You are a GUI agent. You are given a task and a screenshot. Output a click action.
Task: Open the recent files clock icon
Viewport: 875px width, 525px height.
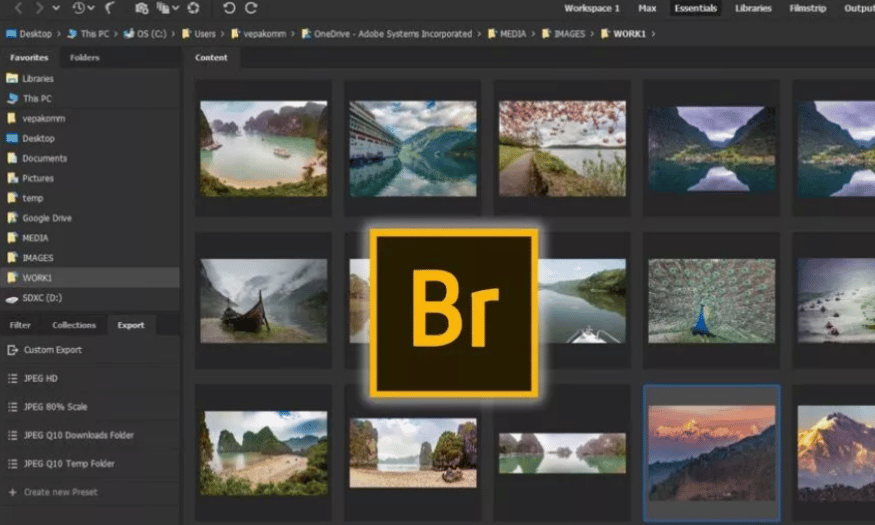coord(79,8)
